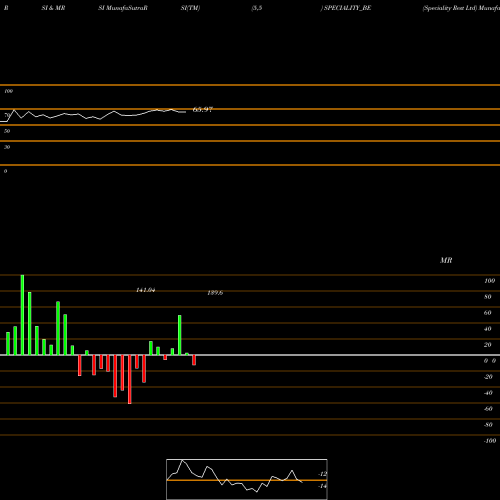Click the 189.6 value label
Image resolution: width=500 pixels, height=500 pixels.
[x=215, y=293]
